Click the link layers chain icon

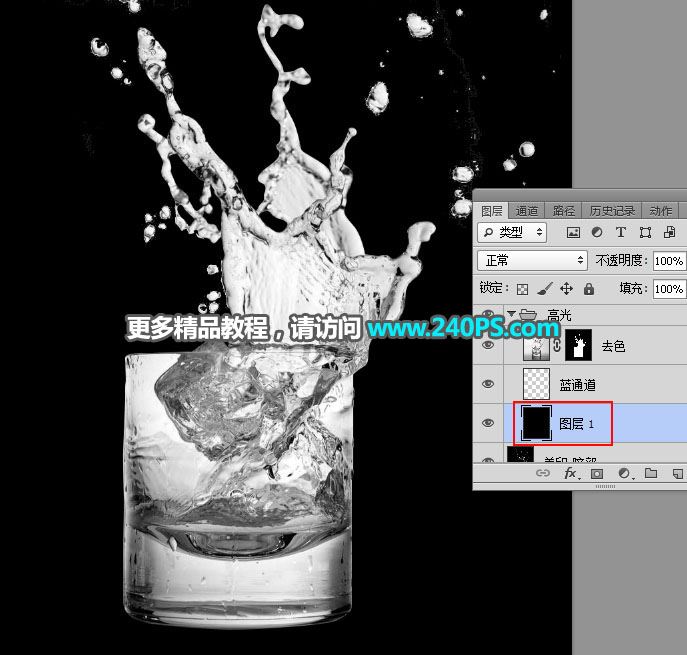click(x=543, y=473)
